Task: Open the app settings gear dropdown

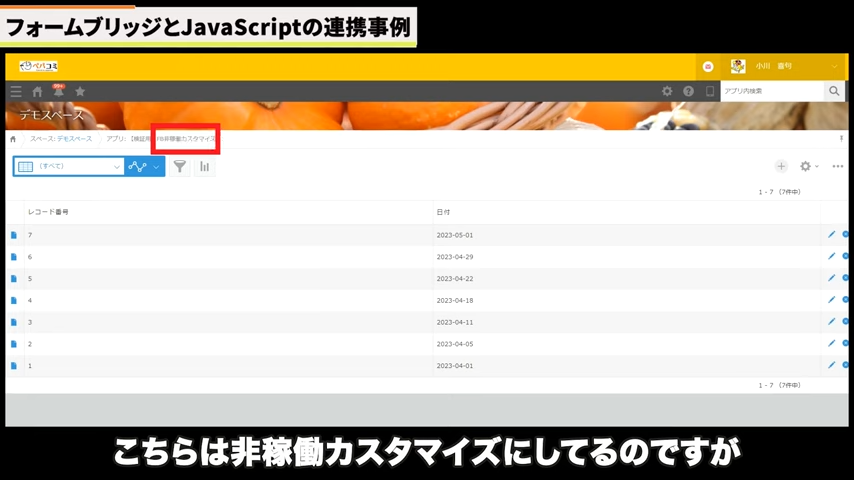Action: pos(809,167)
